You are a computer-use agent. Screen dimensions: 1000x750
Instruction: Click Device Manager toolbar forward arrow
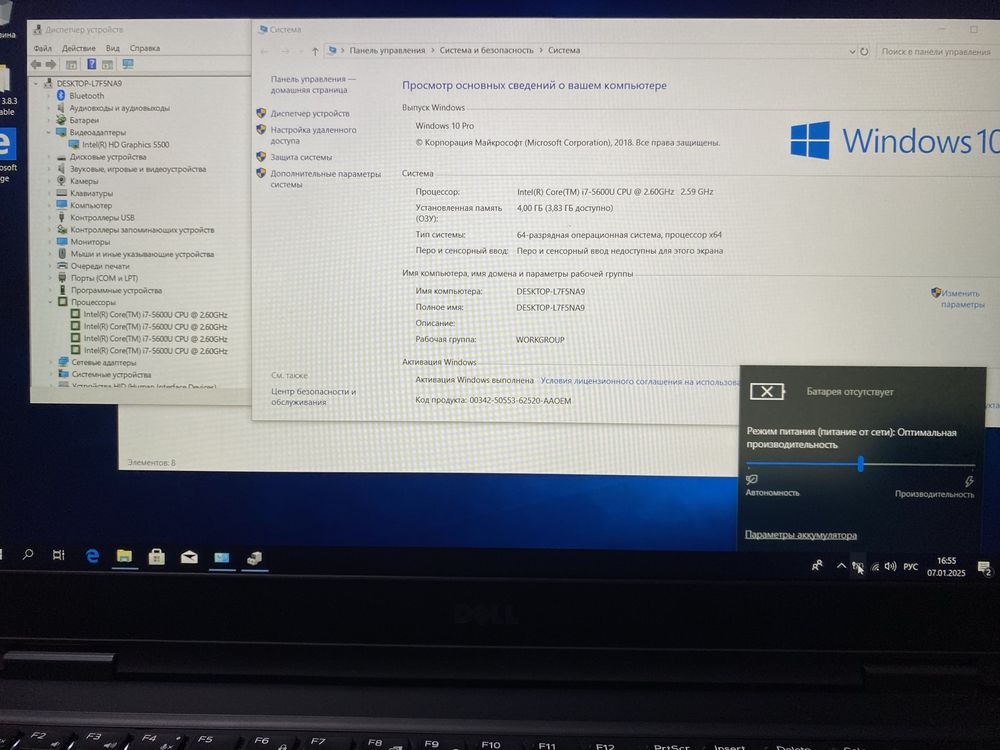[x=51, y=64]
